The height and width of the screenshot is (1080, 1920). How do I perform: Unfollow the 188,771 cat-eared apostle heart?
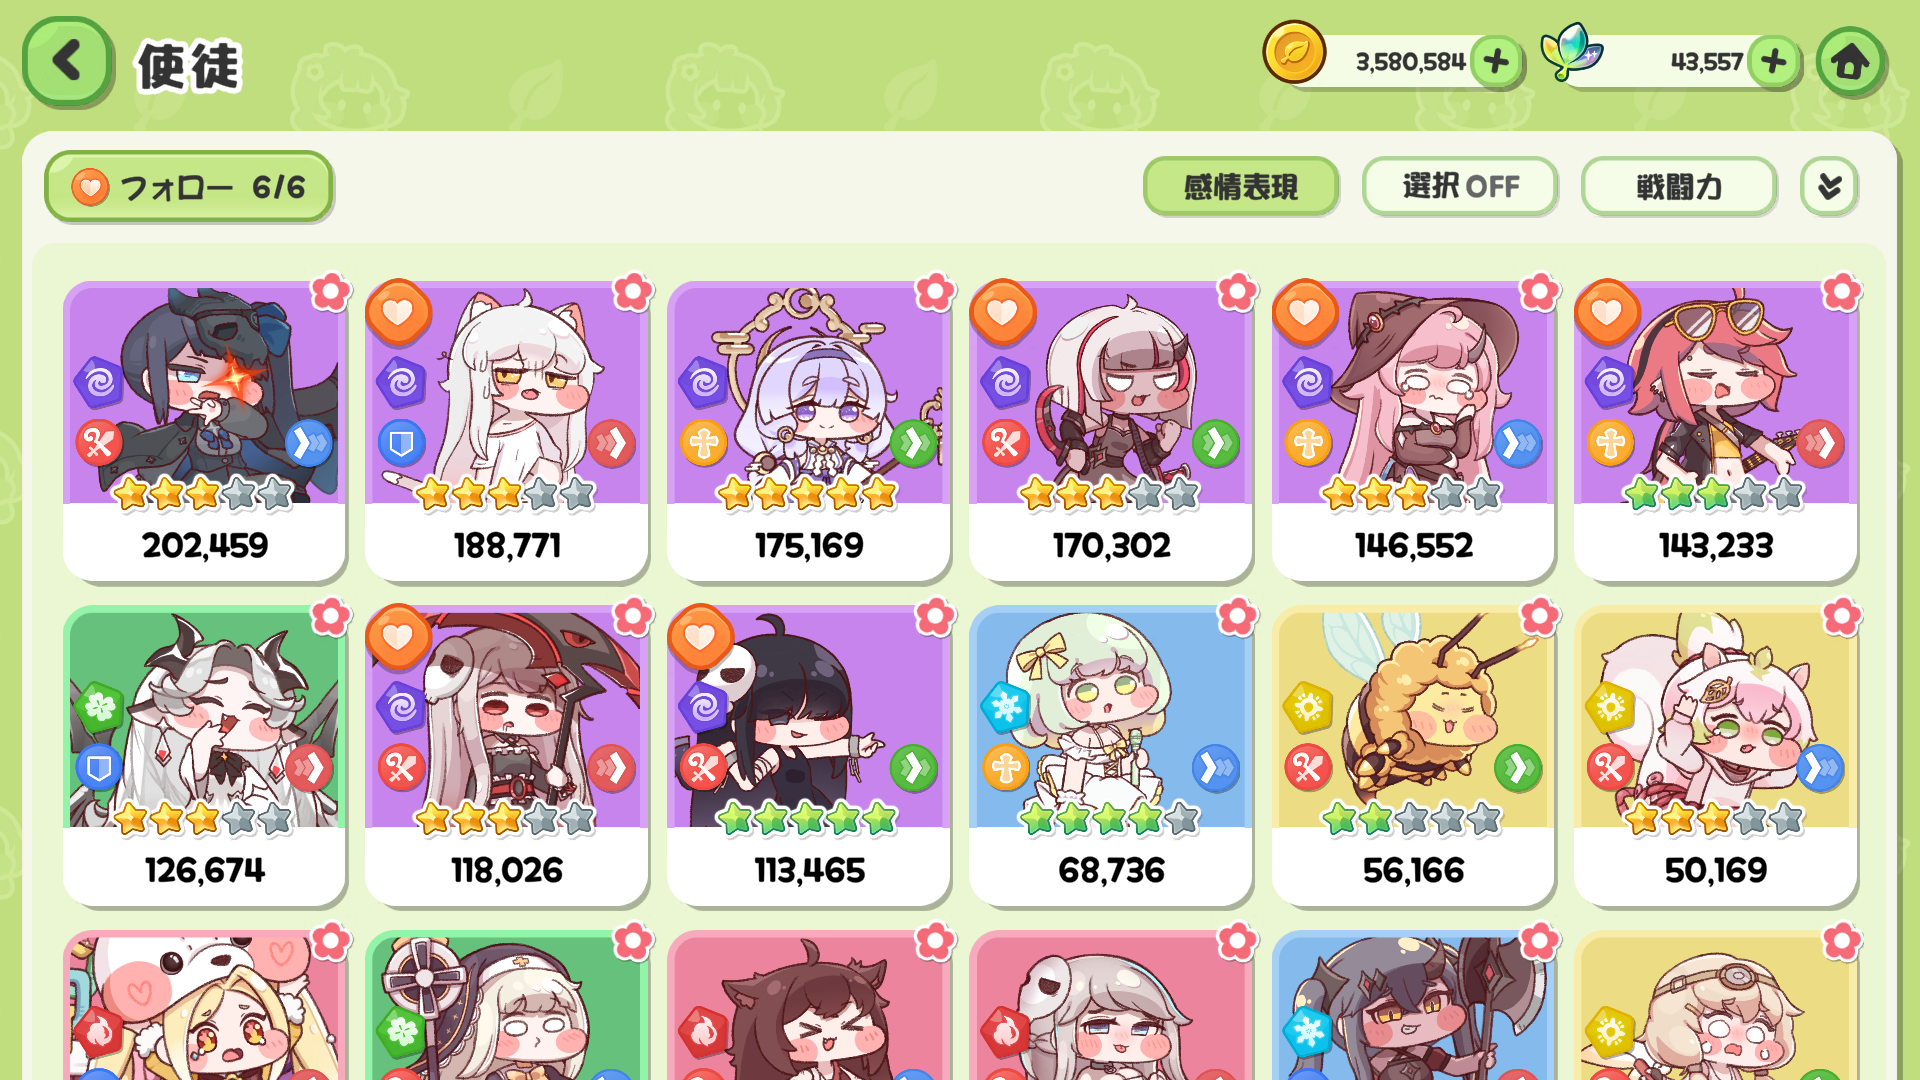398,313
